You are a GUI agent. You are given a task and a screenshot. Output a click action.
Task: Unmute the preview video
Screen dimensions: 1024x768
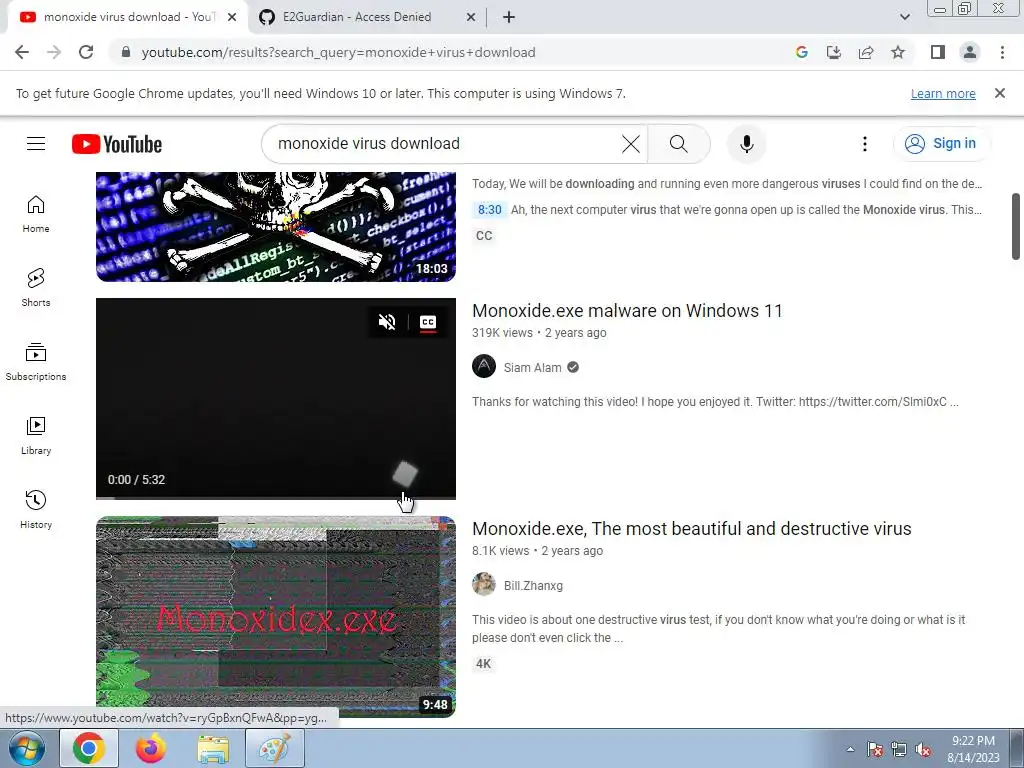[x=387, y=322]
